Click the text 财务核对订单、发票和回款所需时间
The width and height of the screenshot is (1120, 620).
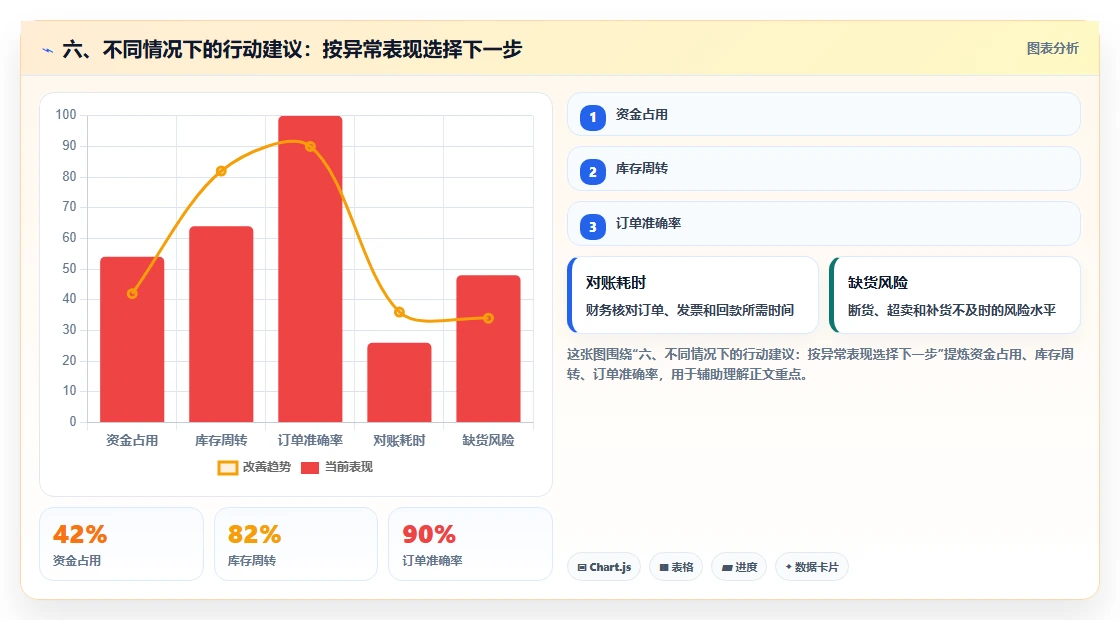pyautogui.click(x=689, y=310)
